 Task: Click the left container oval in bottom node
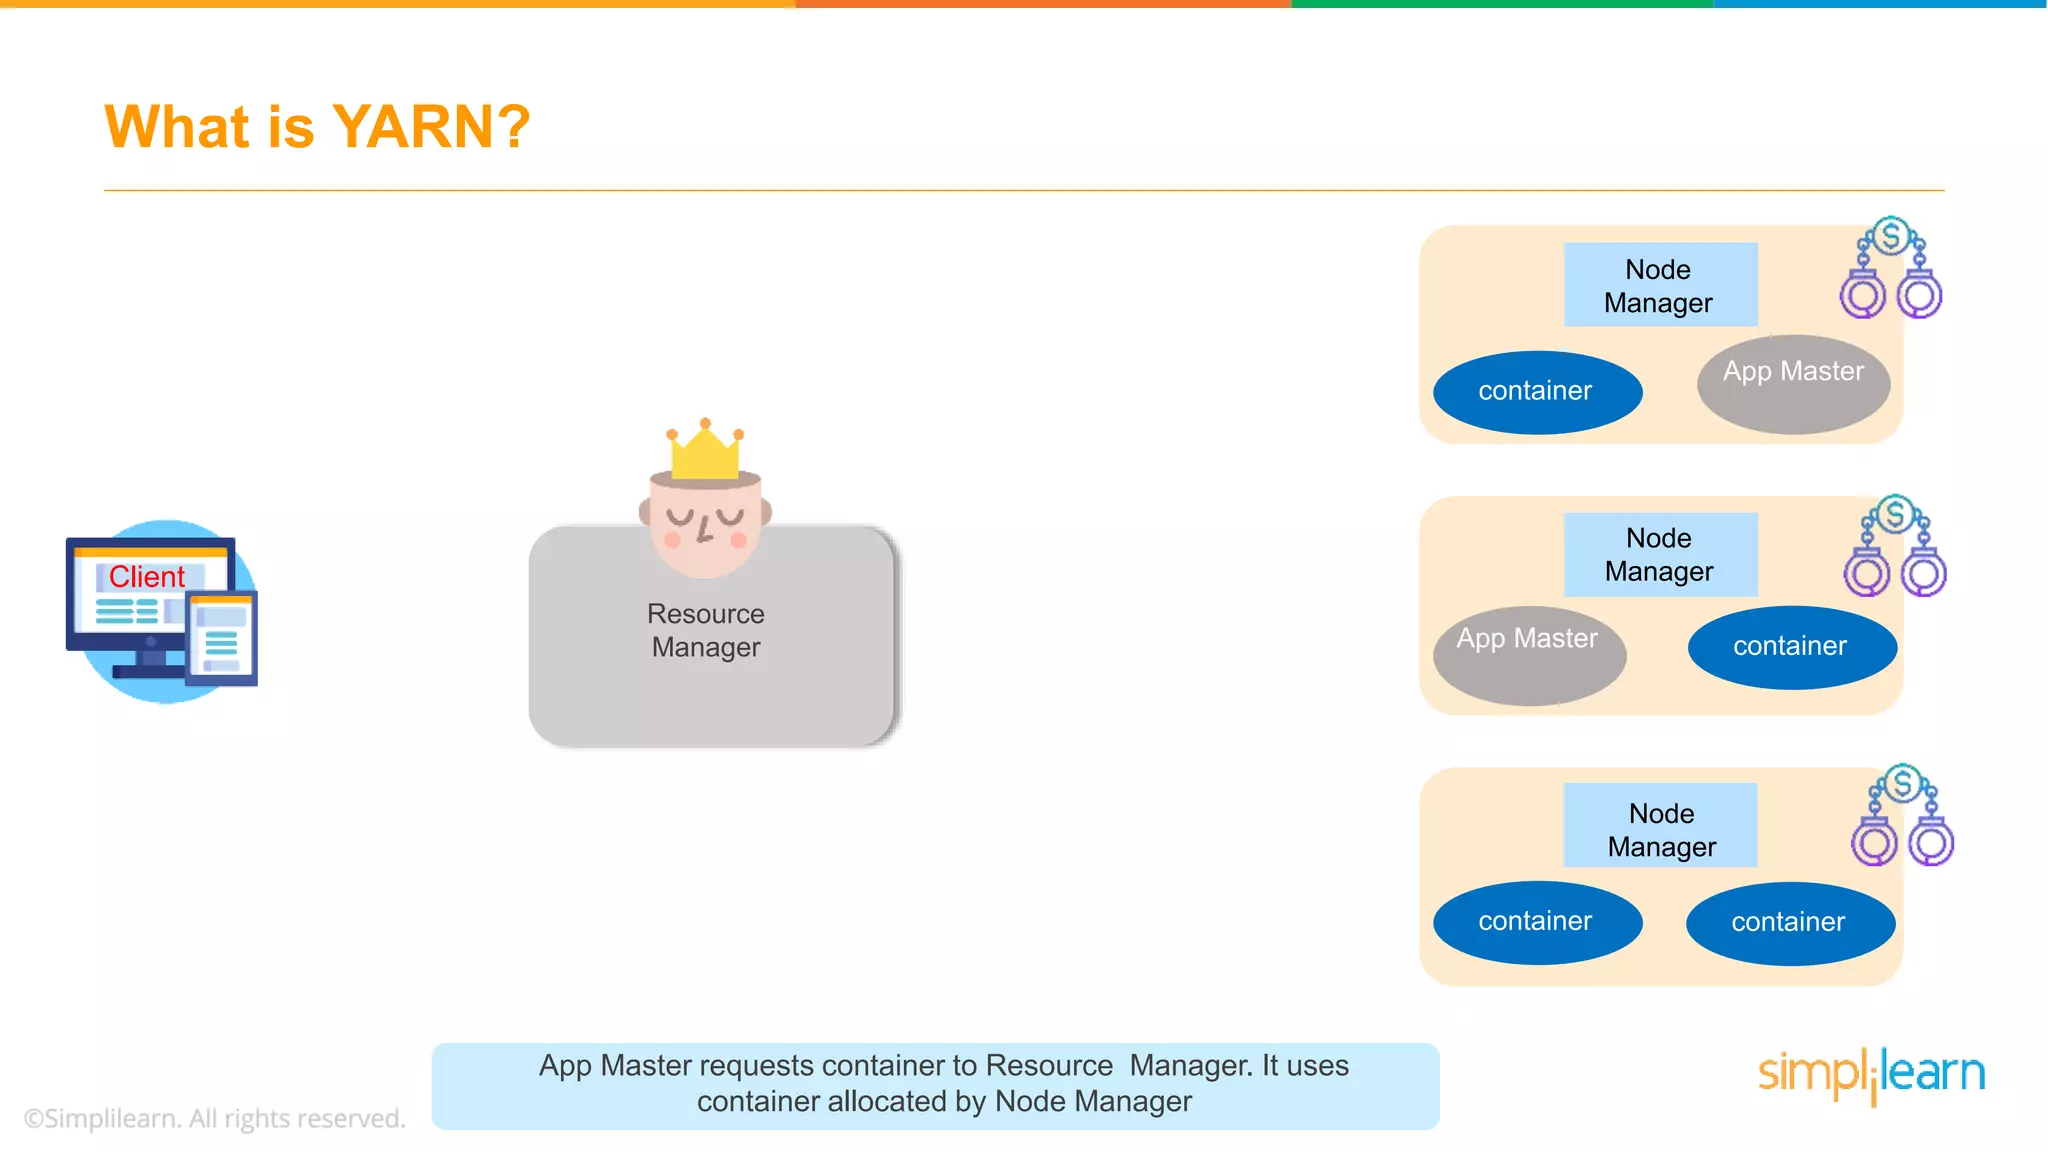(1537, 922)
